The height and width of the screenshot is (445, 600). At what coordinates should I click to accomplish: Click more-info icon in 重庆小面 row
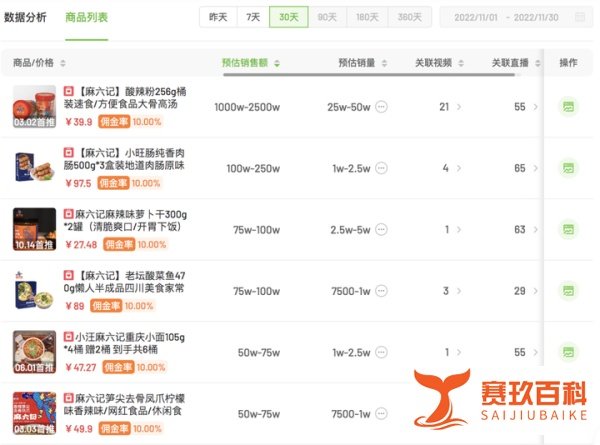tap(381, 352)
